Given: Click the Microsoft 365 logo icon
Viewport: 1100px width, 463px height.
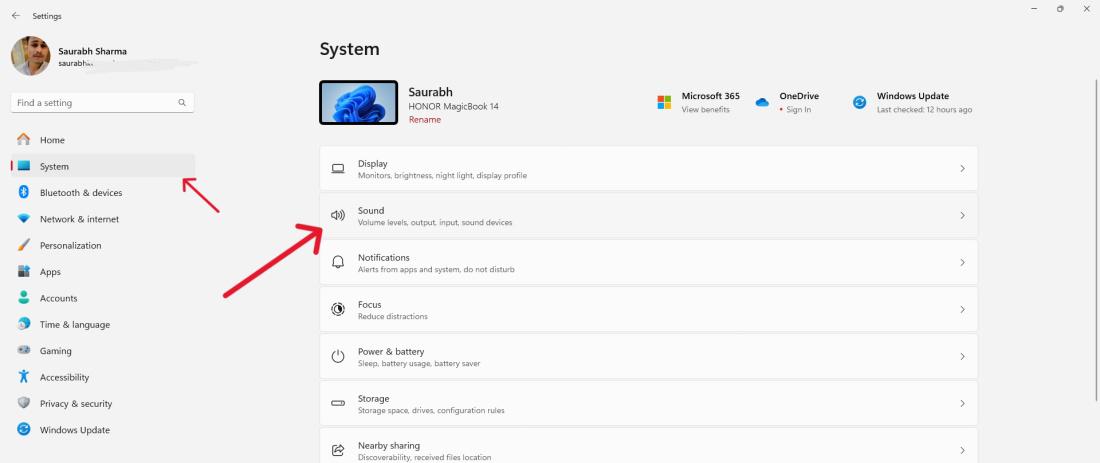Looking at the screenshot, I should (x=664, y=102).
